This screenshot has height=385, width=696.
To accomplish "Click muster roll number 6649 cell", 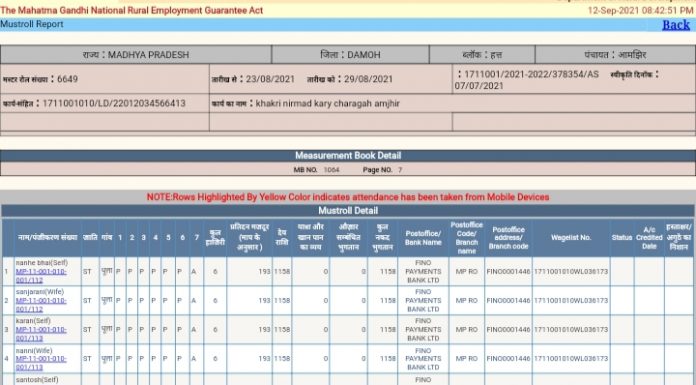I will [105, 79].
